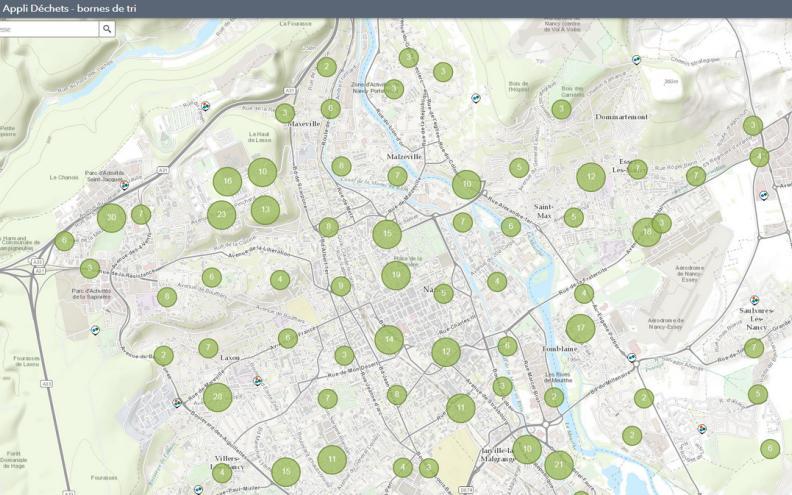The height and width of the screenshot is (495, 792).
Task: Select the cluster bubble labeled 21
Action: coord(559,464)
